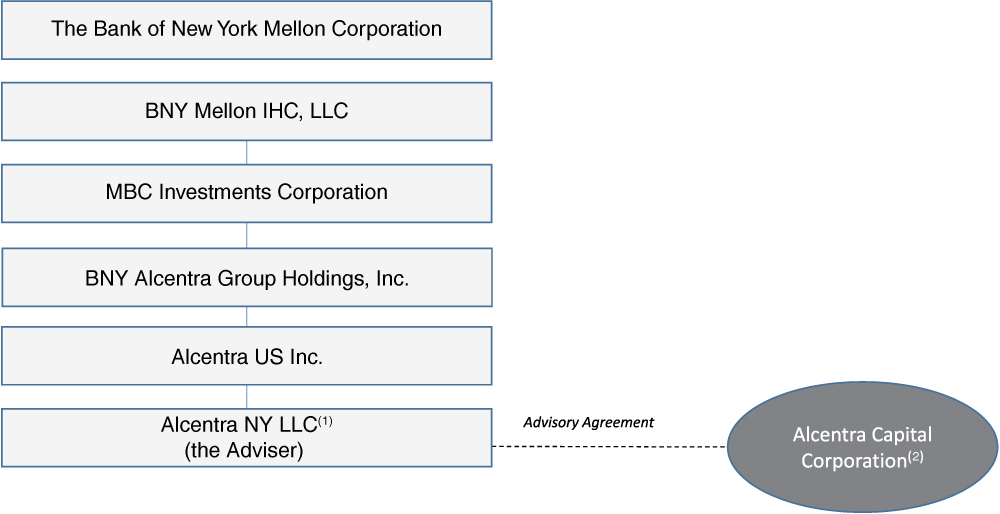This screenshot has width=1000, height=514.
Task: Click the BNY Mellon IHC, LLC box
Action: point(246,111)
